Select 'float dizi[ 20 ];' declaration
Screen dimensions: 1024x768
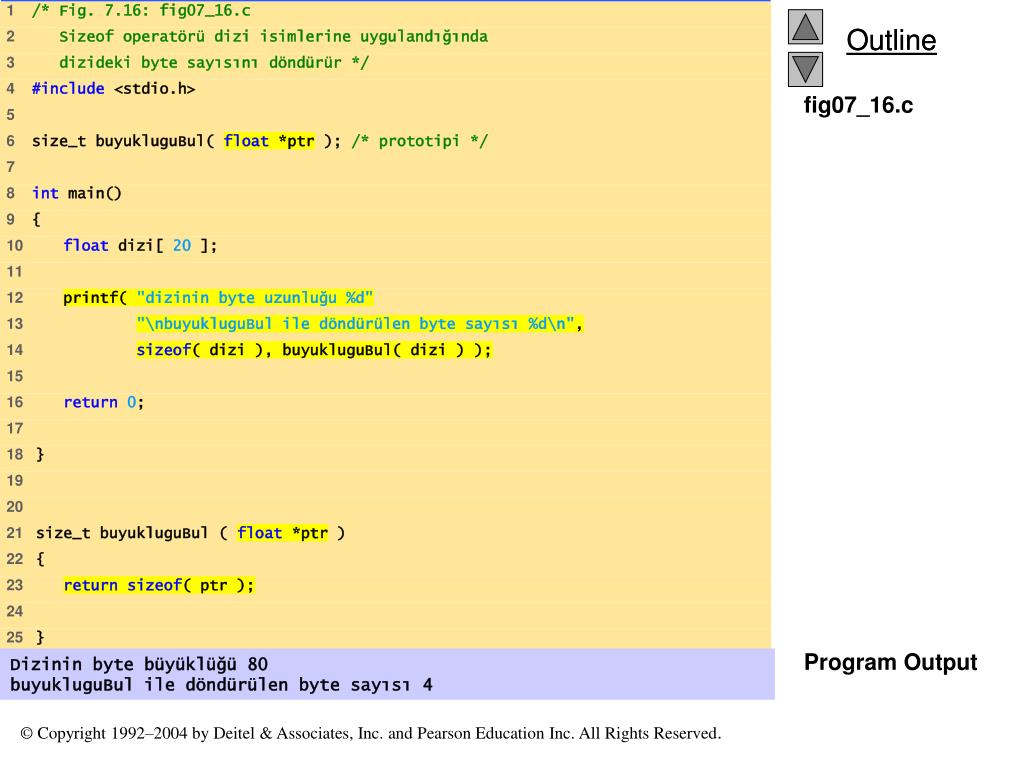(x=140, y=246)
